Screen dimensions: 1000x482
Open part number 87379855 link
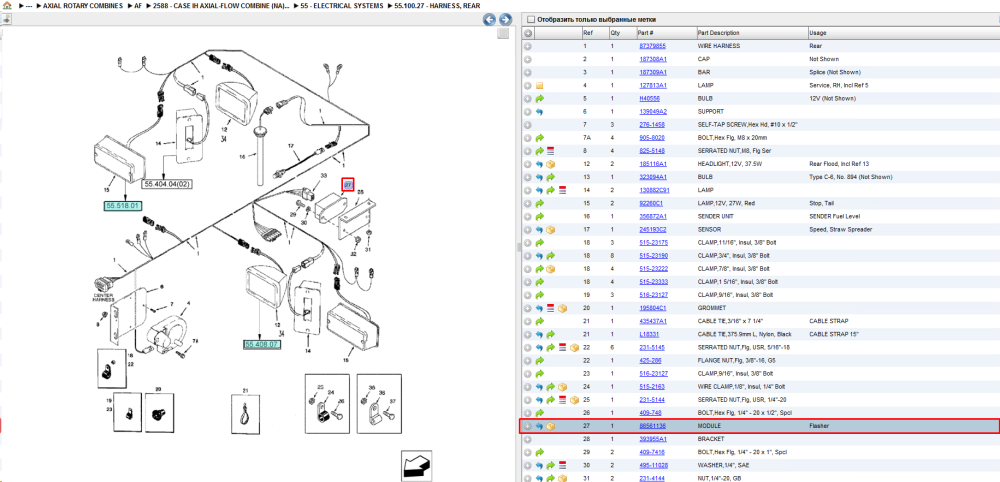652,47
